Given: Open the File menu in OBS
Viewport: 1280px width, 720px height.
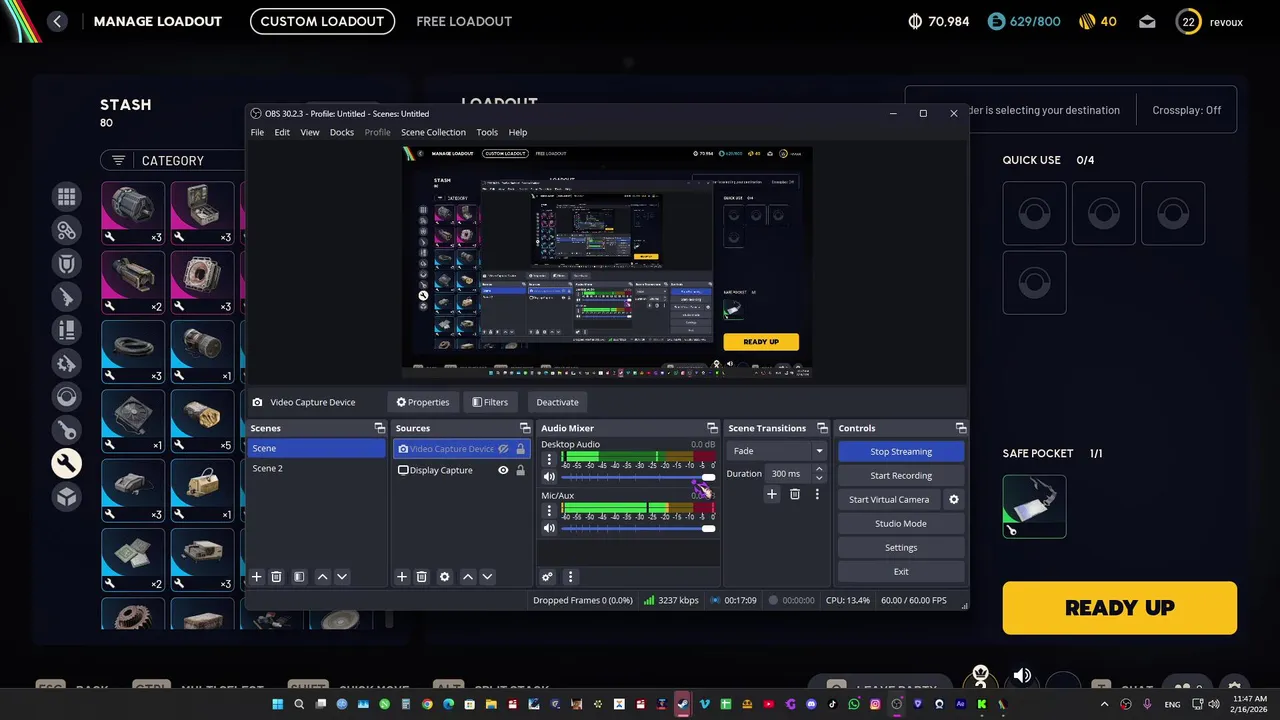Looking at the screenshot, I should pos(257,132).
